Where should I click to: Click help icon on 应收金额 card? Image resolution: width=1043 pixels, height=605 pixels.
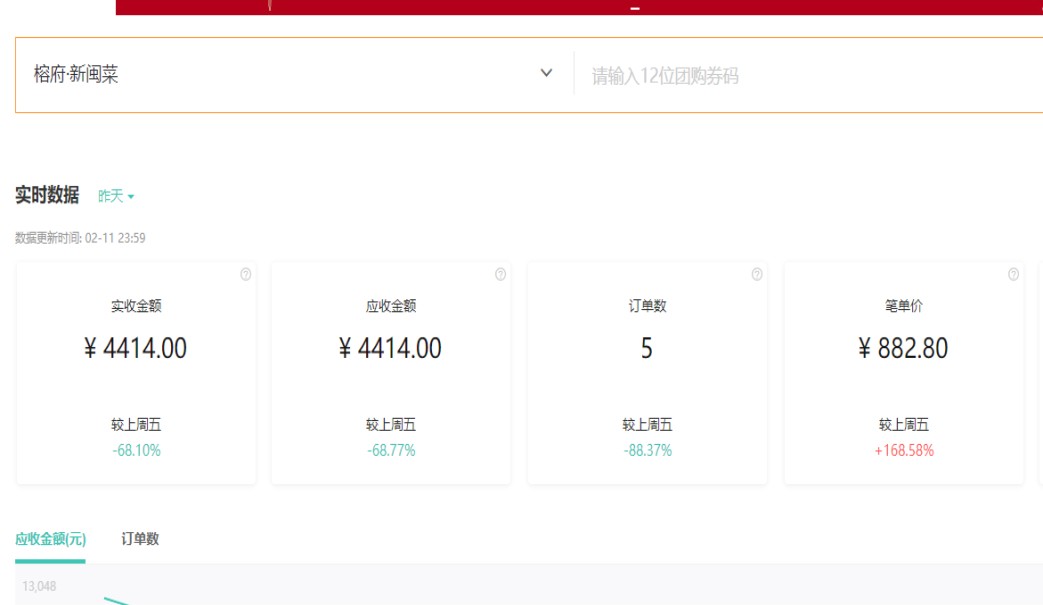(501, 275)
